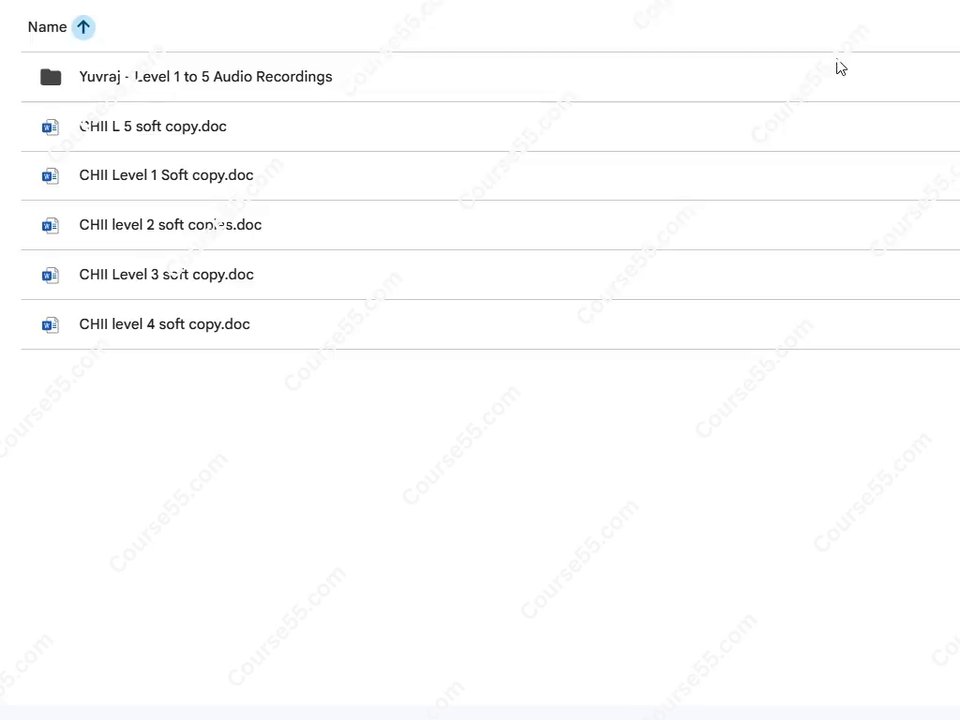This screenshot has width=960, height=720.
Task: Sort by the Name column header
Action: click(47, 27)
